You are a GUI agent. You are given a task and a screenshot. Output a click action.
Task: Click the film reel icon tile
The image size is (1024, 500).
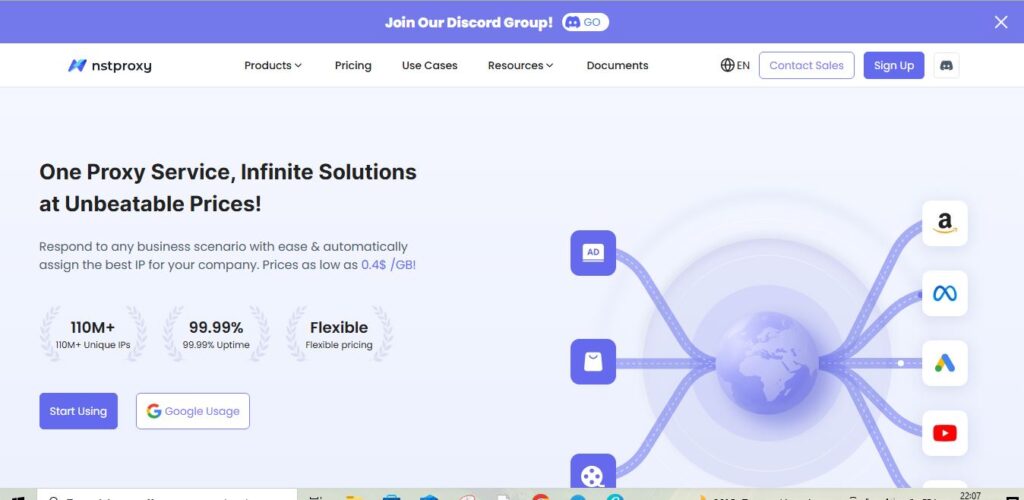tap(593, 472)
